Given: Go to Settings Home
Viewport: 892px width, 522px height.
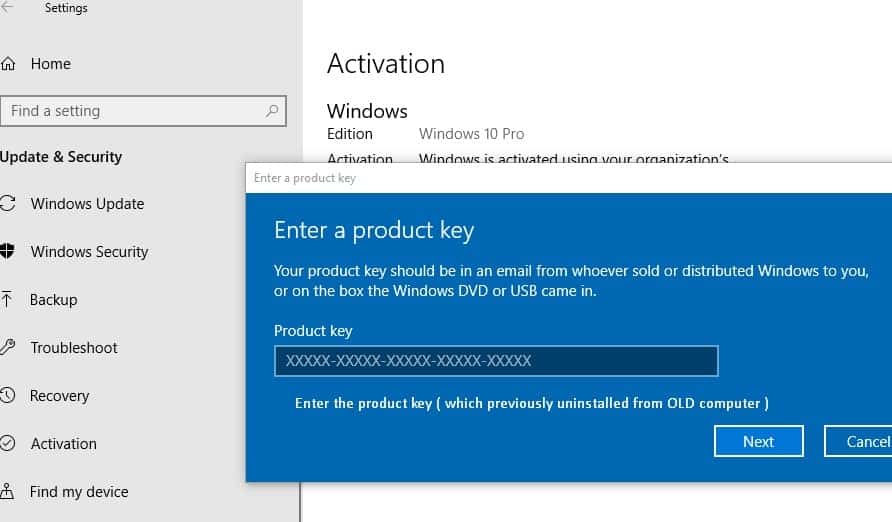Looking at the screenshot, I should pos(50,64).
